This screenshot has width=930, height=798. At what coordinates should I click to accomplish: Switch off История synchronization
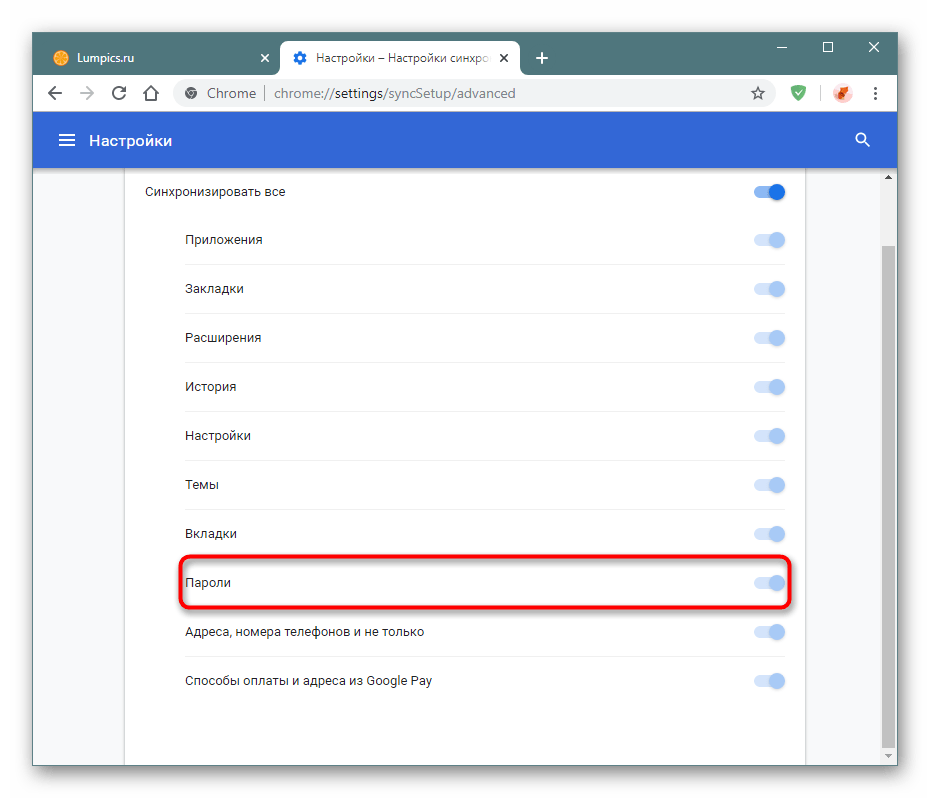[770, 387]
